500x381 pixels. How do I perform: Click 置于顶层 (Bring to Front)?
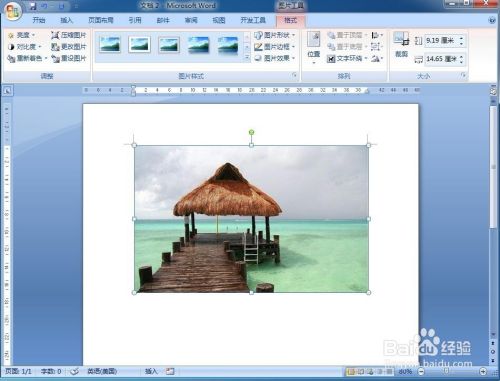click(347, 35)
